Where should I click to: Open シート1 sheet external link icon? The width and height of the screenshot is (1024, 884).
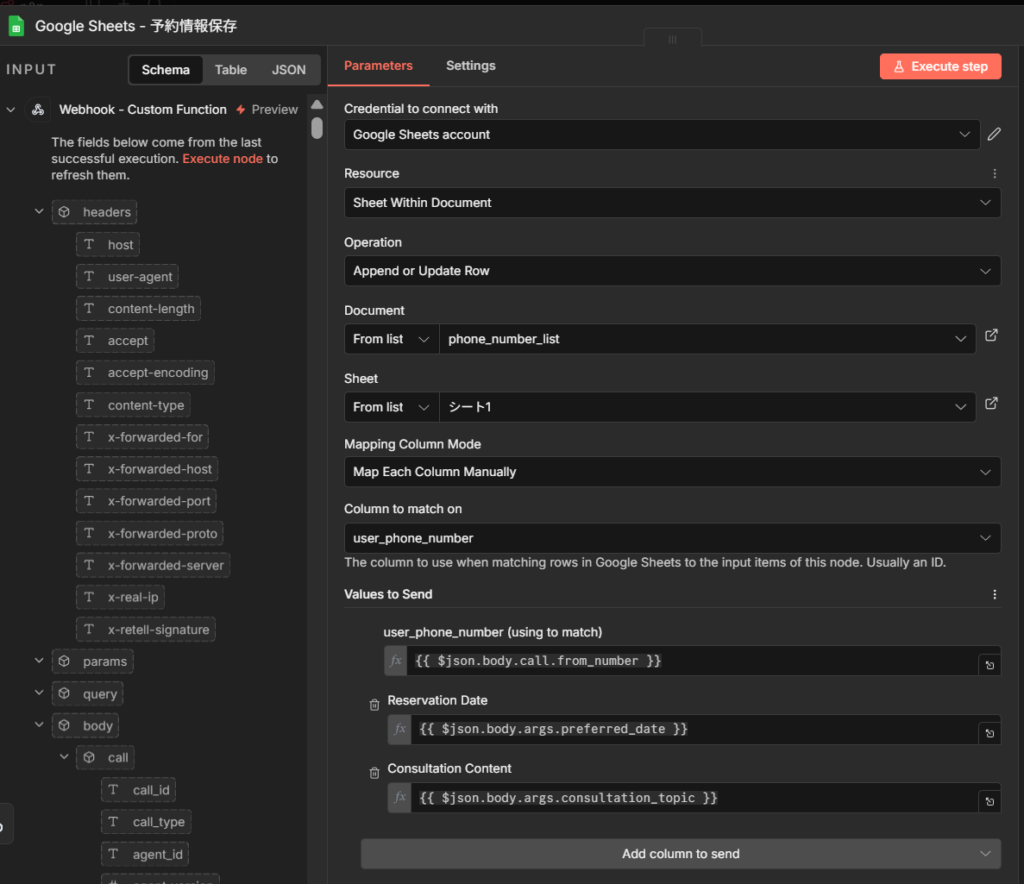click(x=991, y=404)
